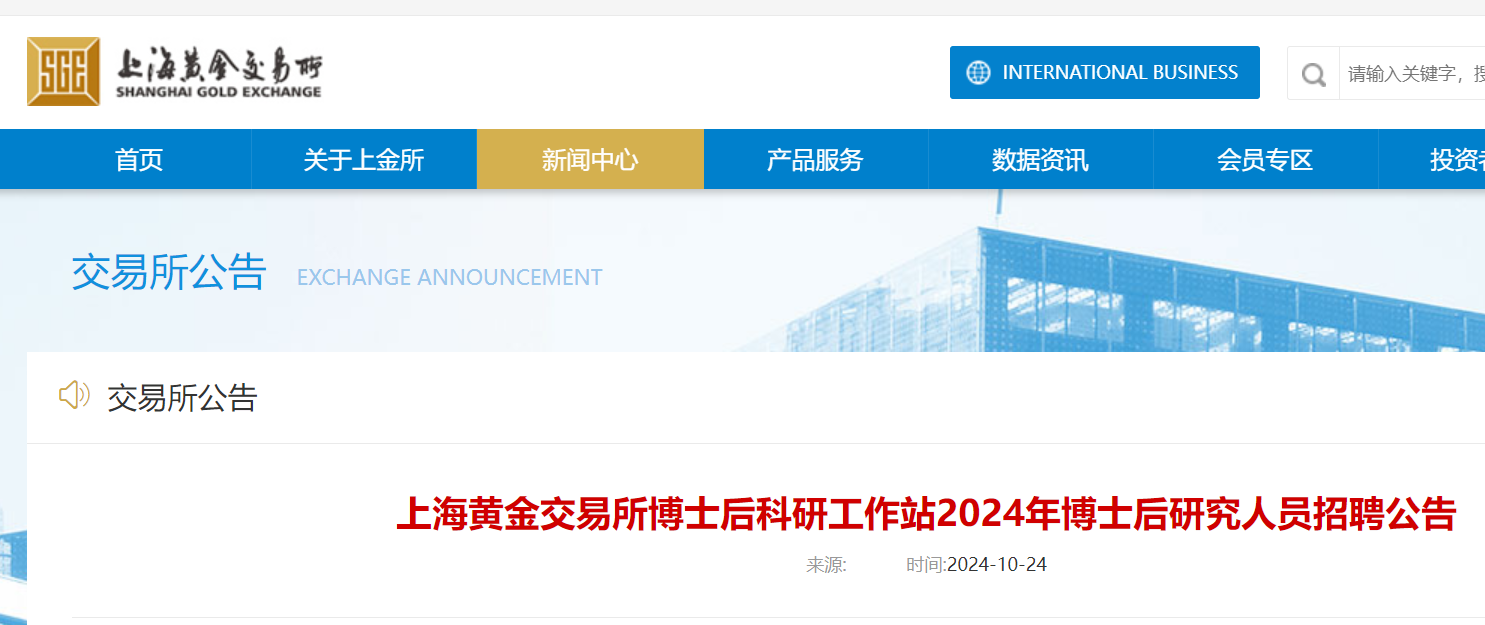
Task: Navigate to 数据资讯 section
Action: (1040, 159)
